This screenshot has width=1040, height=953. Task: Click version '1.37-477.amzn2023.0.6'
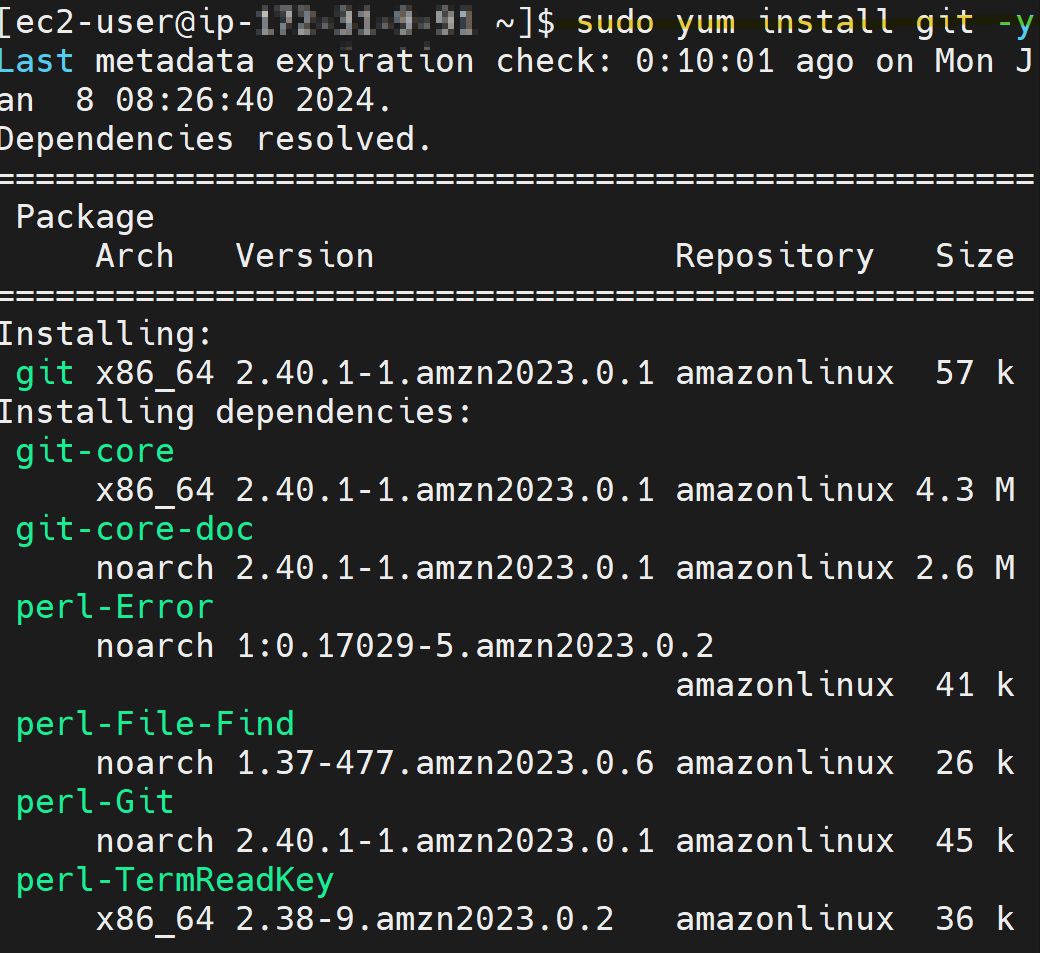click(x=445, y=763)
